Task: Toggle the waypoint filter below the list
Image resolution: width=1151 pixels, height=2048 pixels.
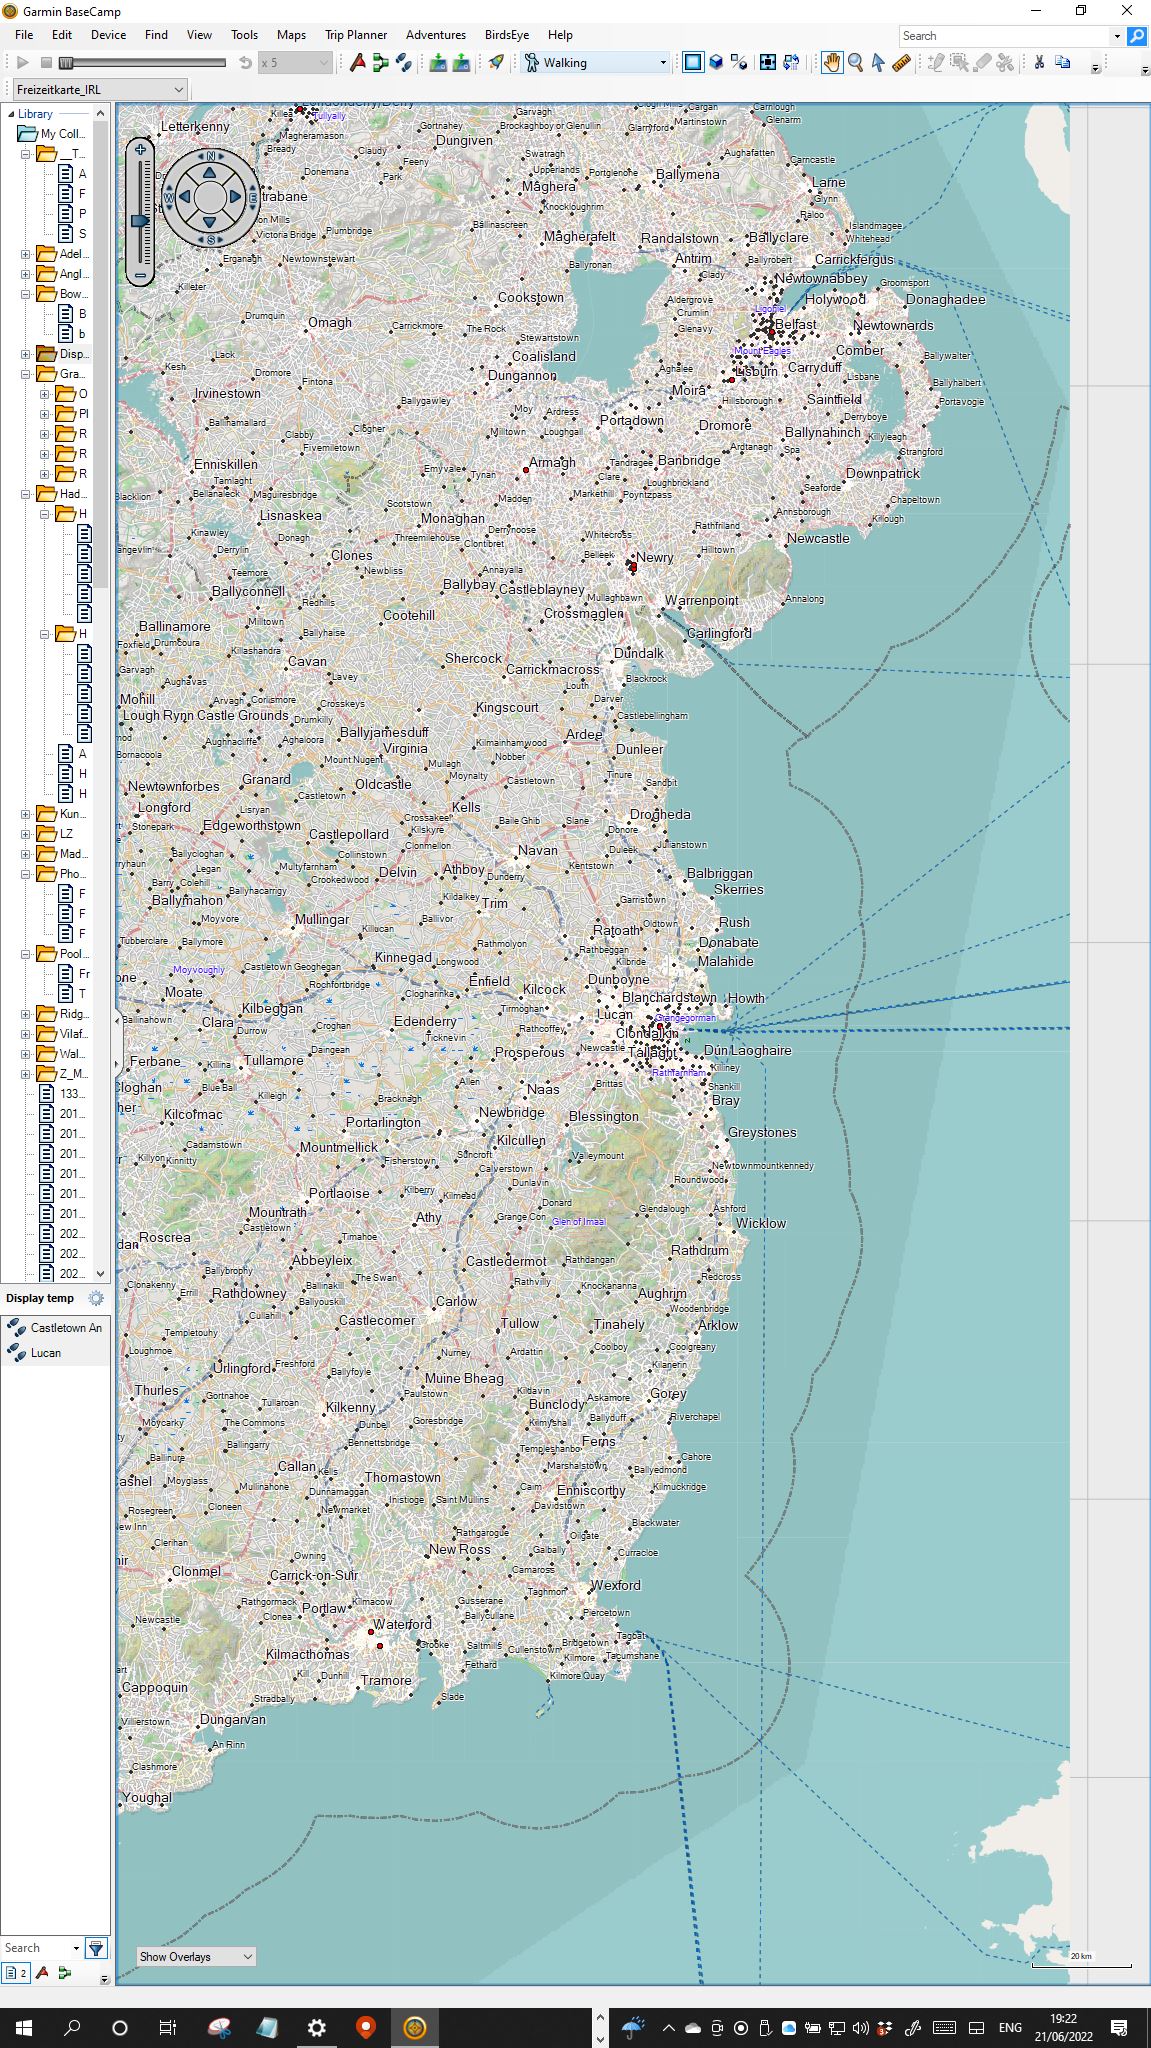Action: point(42,1973)
